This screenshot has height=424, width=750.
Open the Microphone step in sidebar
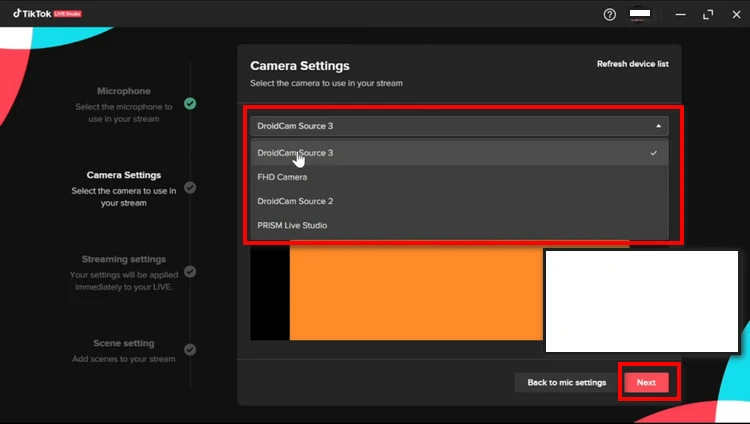pyautogui.click(x=123, y=91)
